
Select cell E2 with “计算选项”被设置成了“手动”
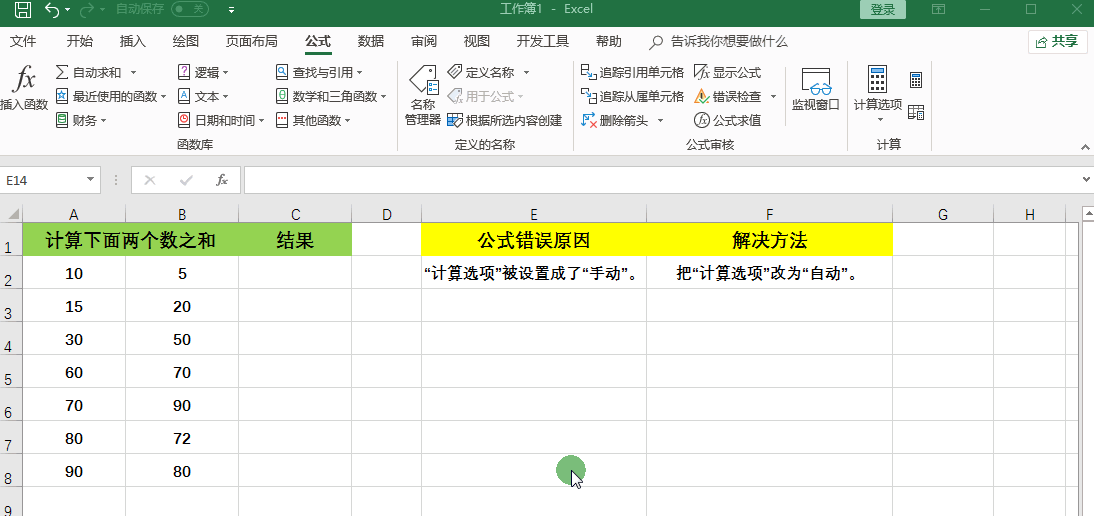coord(534,273)
